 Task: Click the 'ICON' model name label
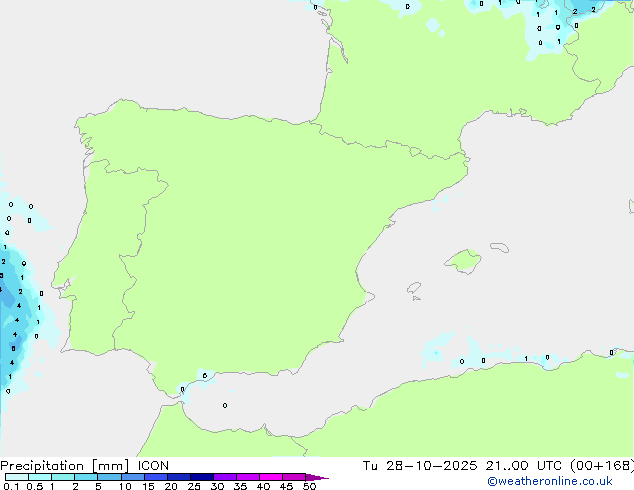[153, 466]
